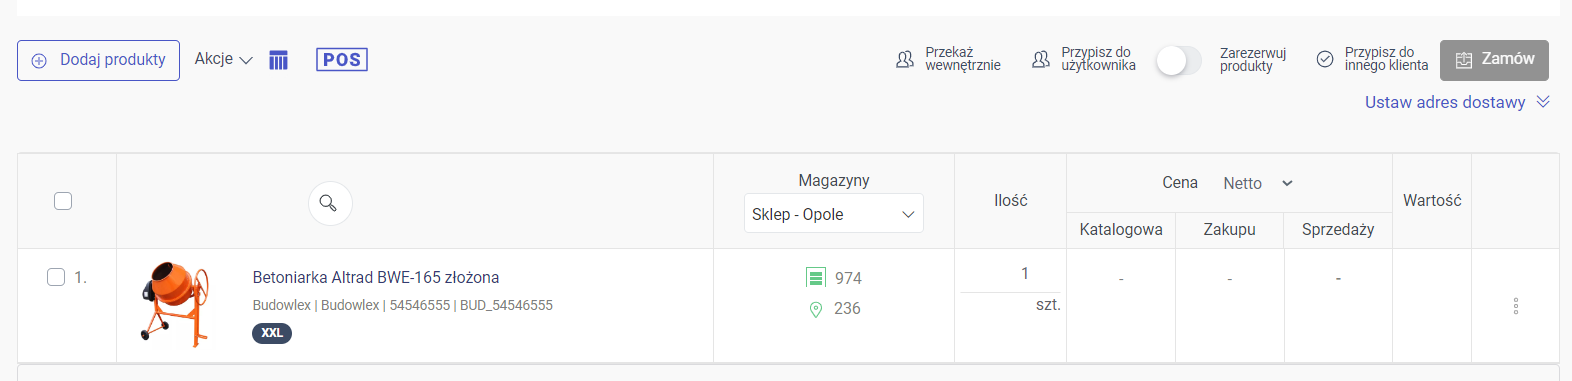Image resolution: width=1572 pixels, height=381 pixels.
Task: Open the POS mode icon
Action: pos(342,60)
